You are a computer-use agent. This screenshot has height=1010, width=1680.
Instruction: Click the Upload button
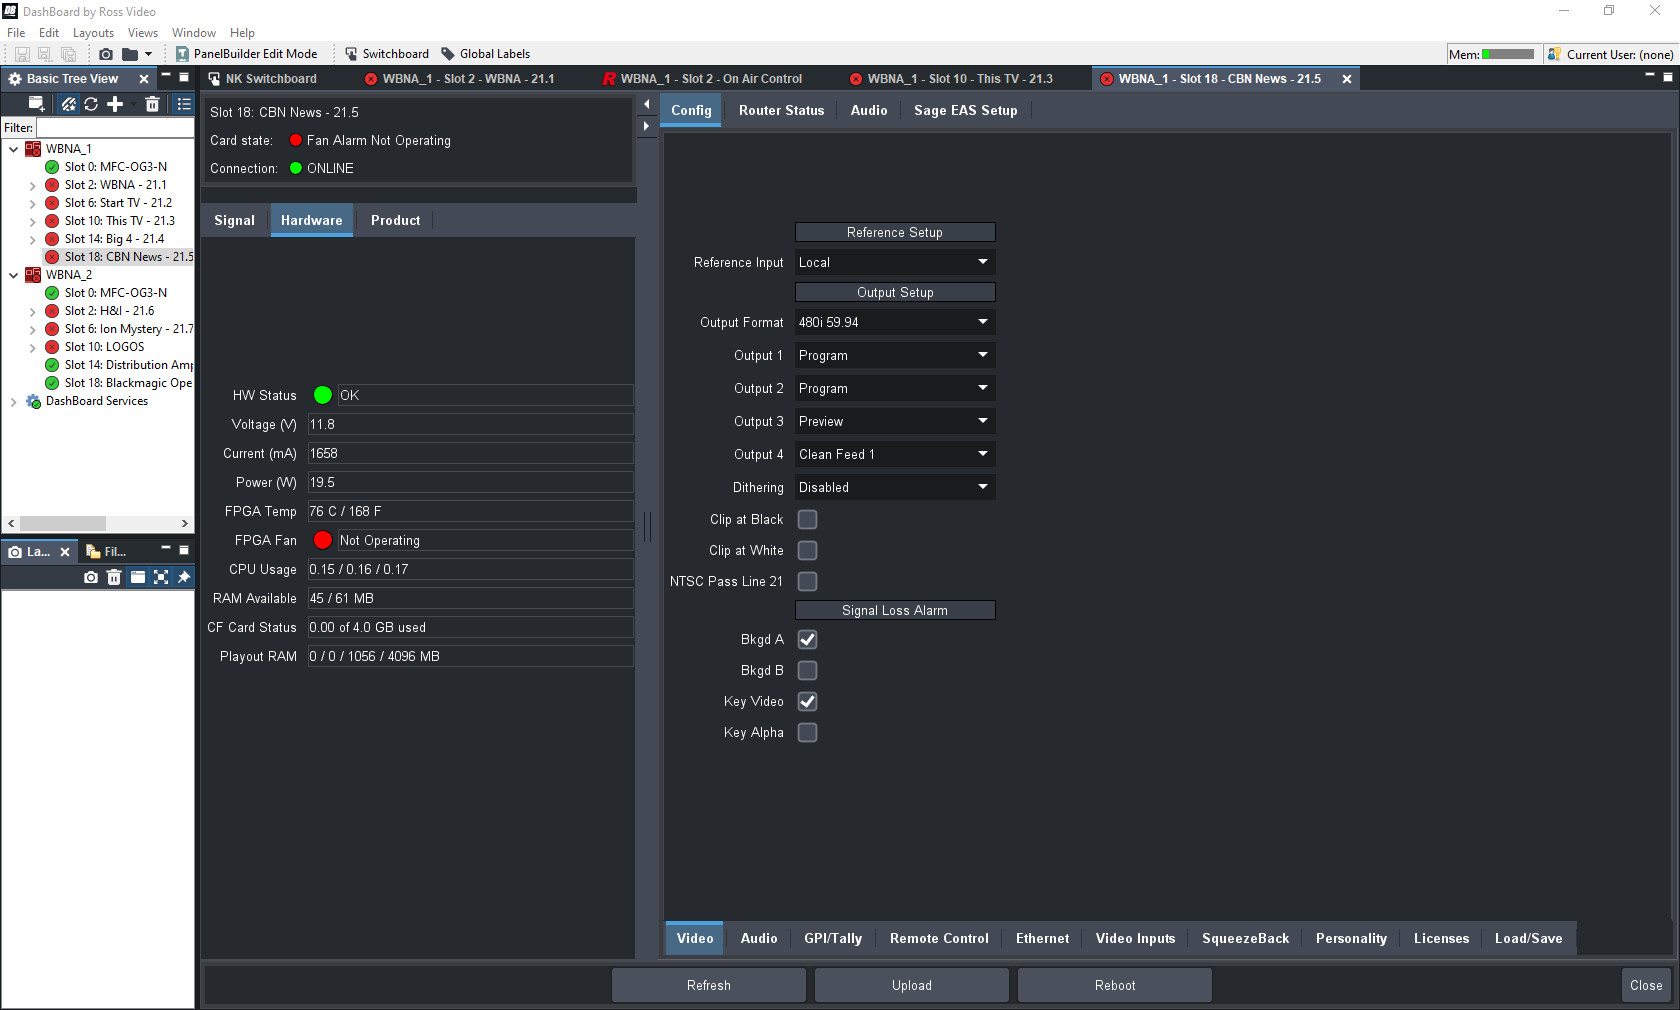(x=912, y=985)
